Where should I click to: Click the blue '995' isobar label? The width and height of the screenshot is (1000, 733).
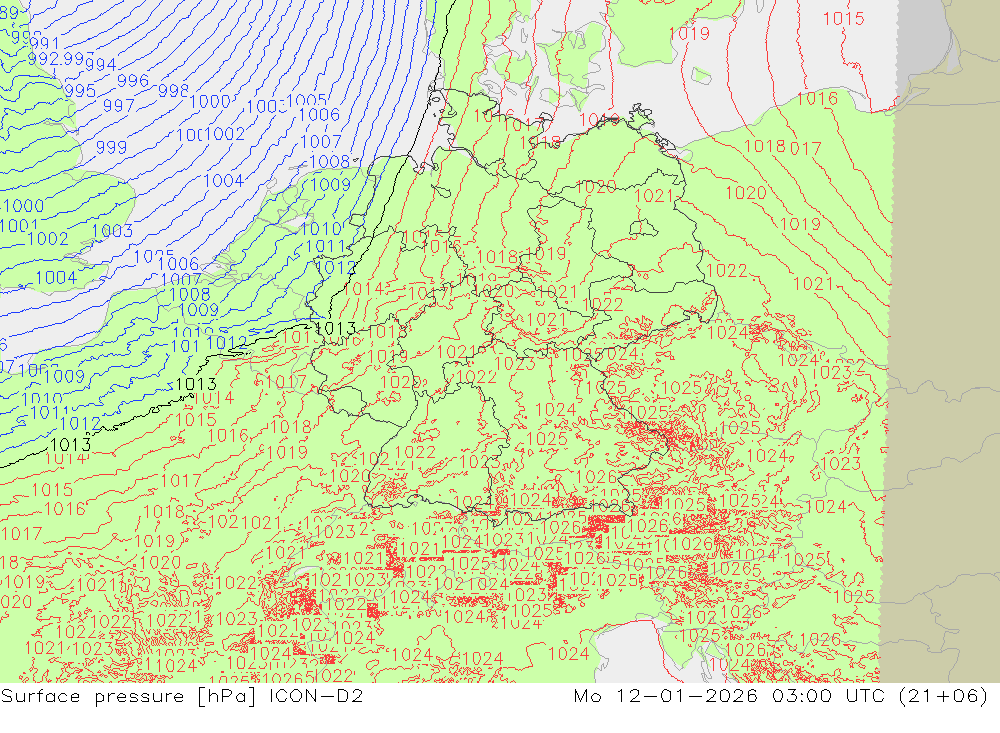point(80,91)
